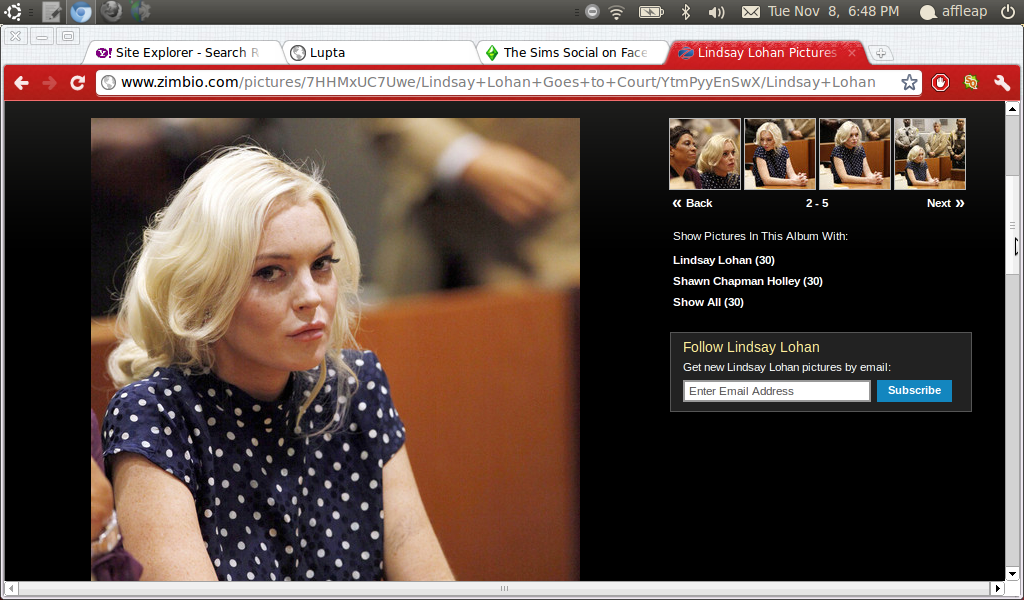Image resolution: width=1024 pixels, height=600 pixels.
Task: Open fourth thumbnail showing officers behind
Action: 929,154
